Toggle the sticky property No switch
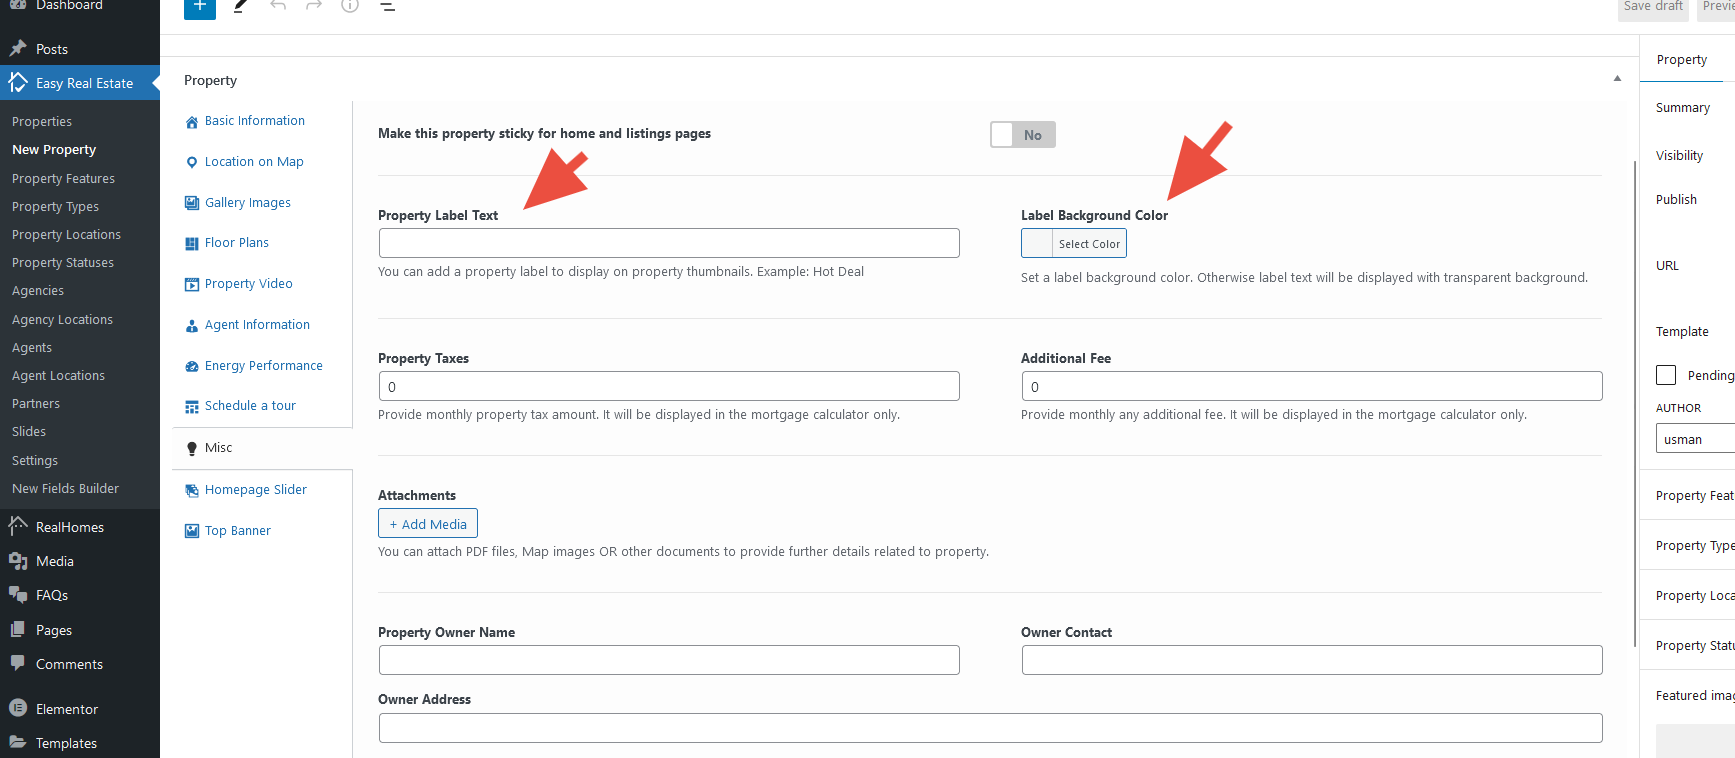The height and width of the screenshot is (758, 1735). pyautogui.click(x=1023, y=135)
